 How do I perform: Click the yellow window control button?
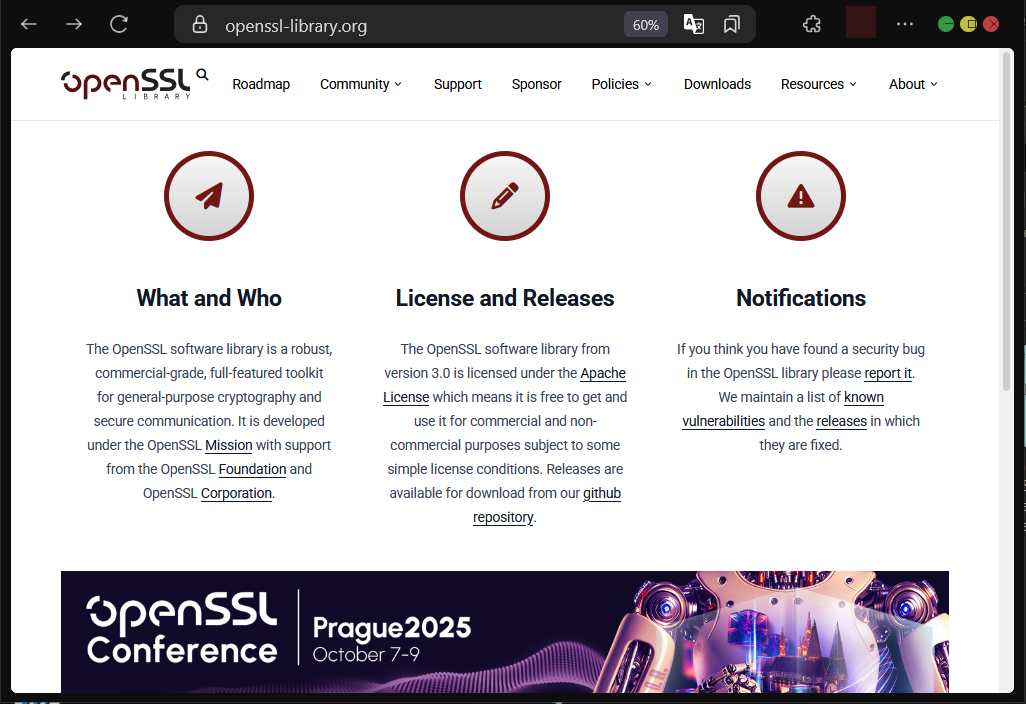tap(968, 24)
